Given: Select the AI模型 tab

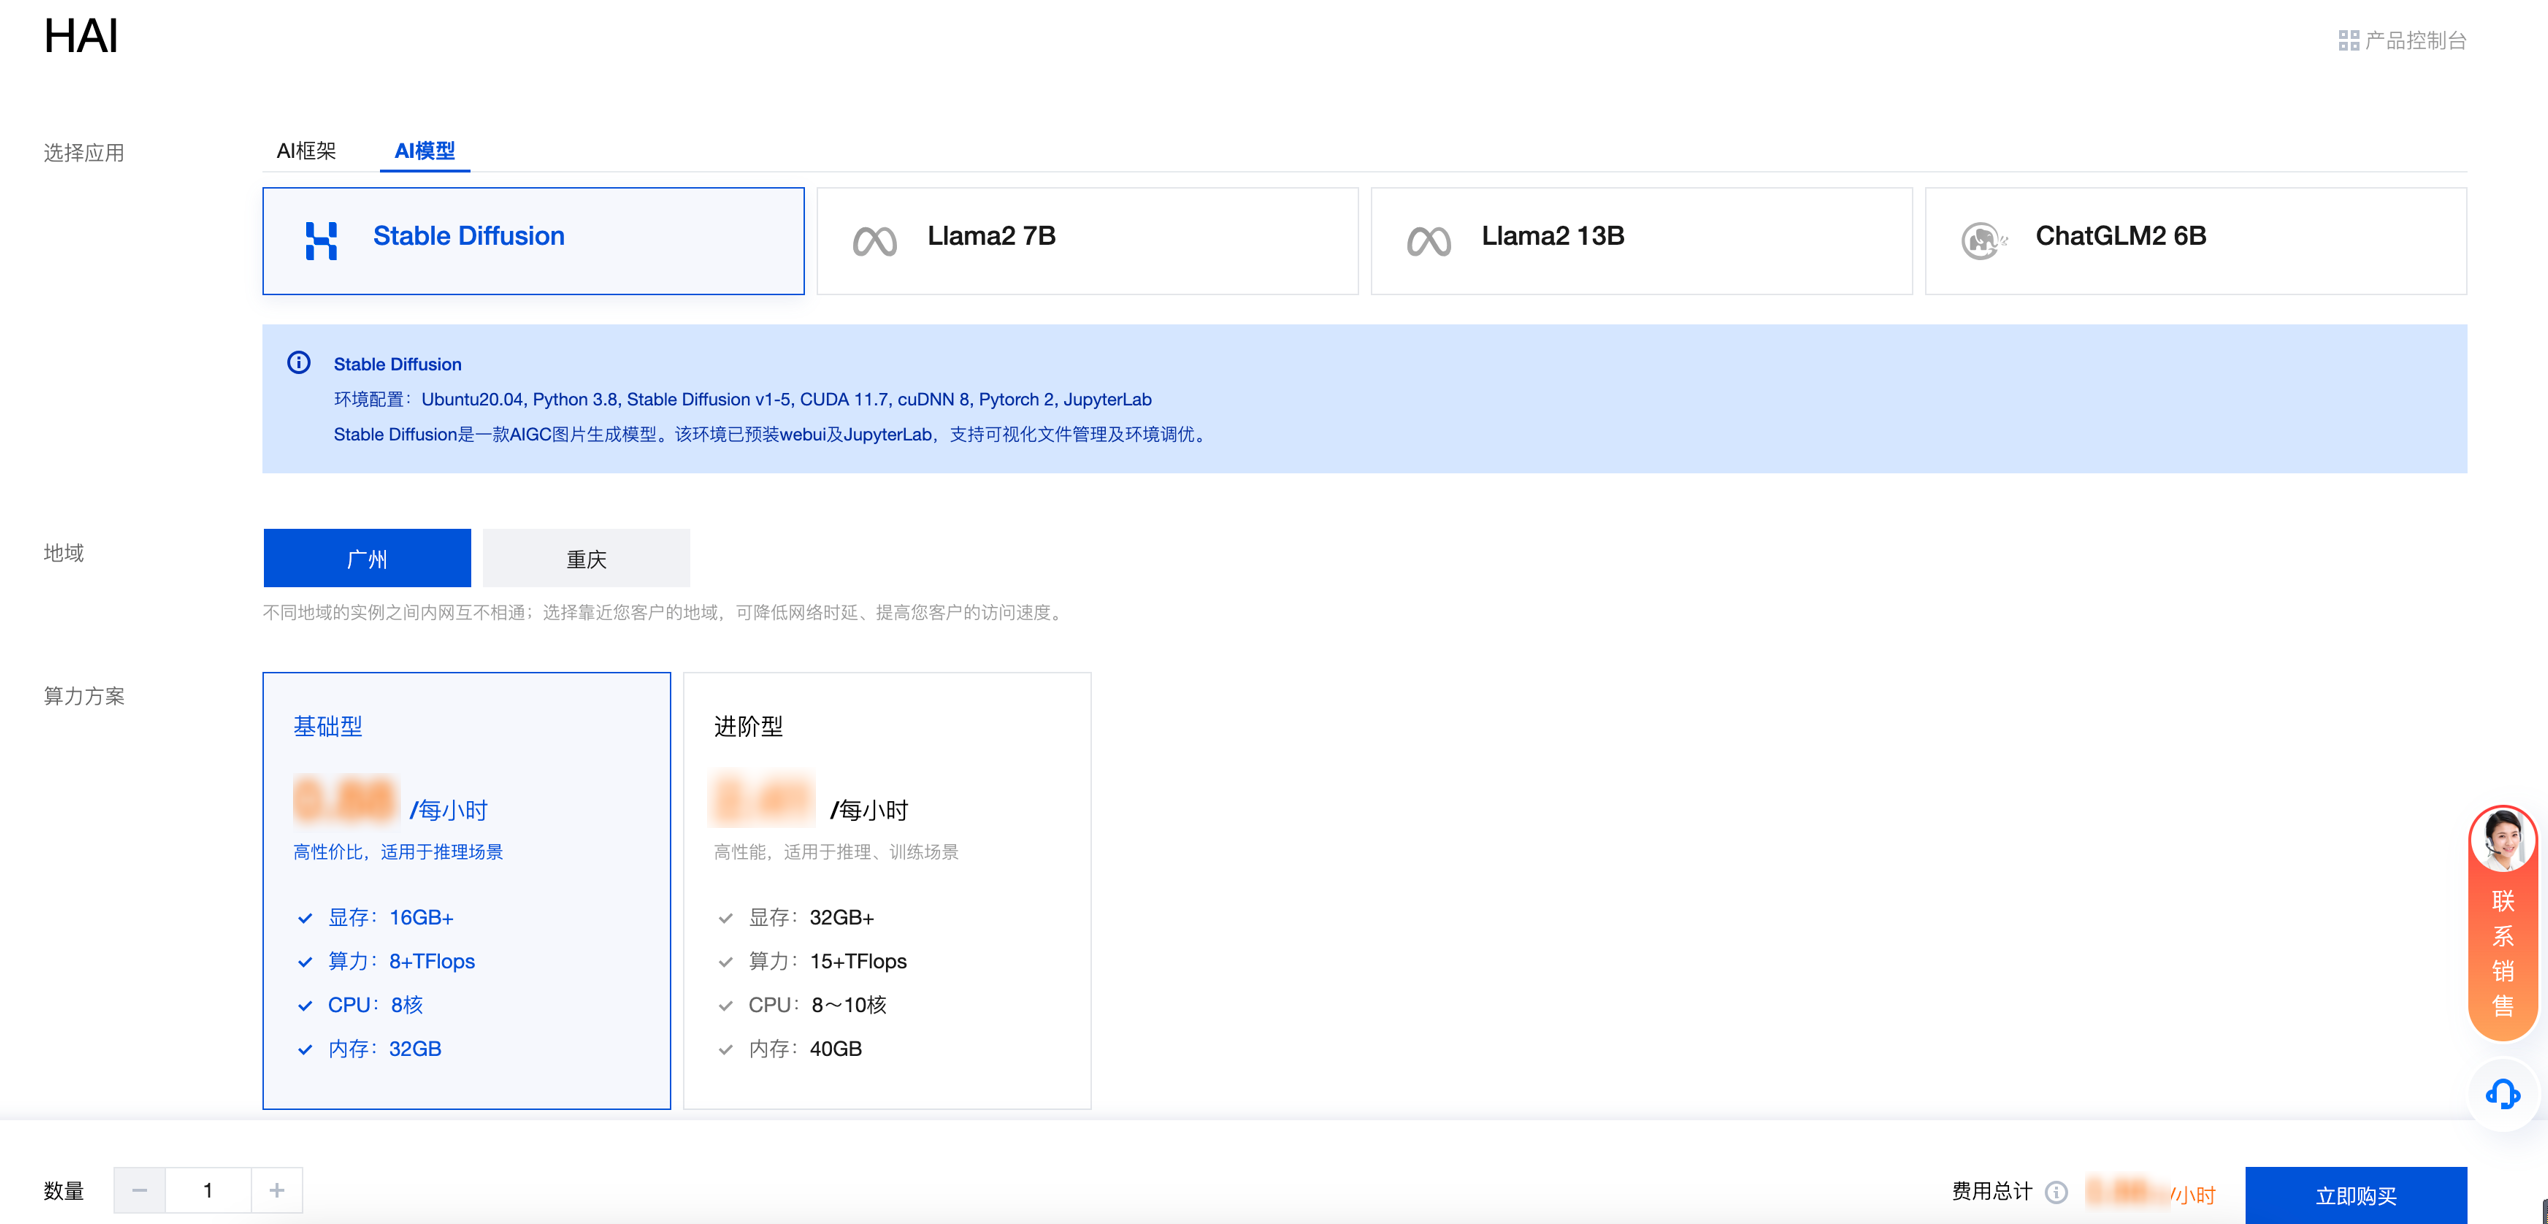Looking at the screenshot, I should point(425,151).
